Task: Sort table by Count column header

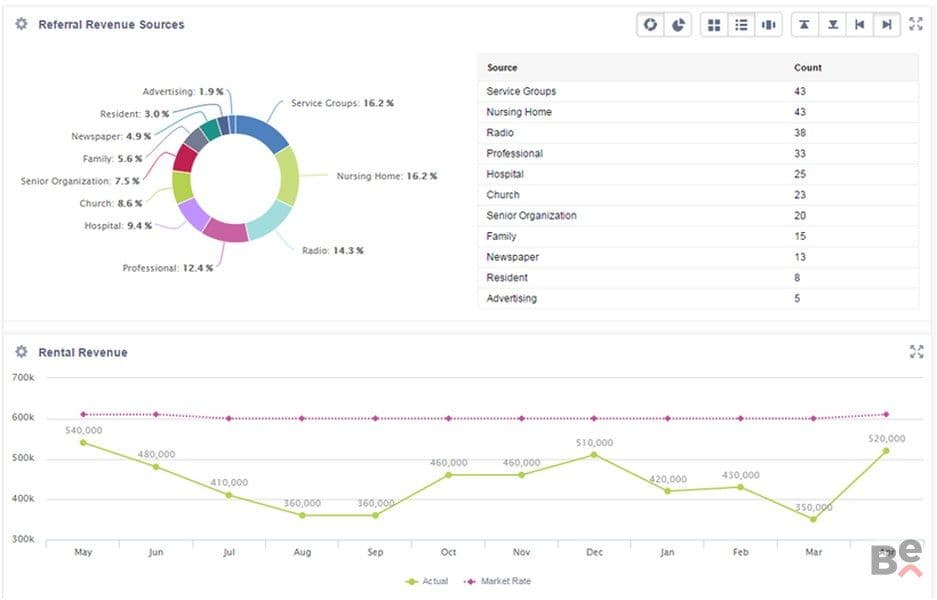Action: (807, 68)
